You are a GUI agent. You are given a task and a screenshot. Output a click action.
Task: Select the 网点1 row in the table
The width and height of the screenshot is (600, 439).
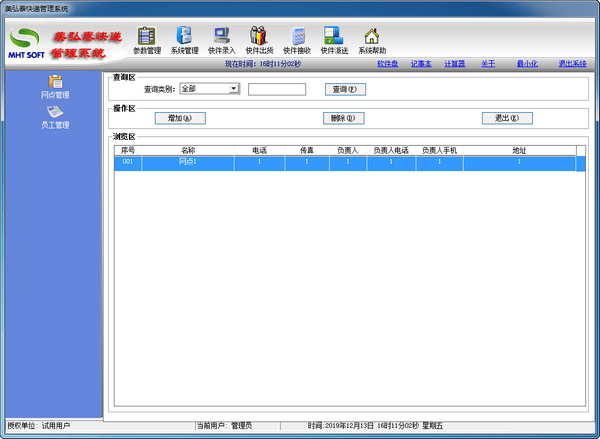click(188, 161)
